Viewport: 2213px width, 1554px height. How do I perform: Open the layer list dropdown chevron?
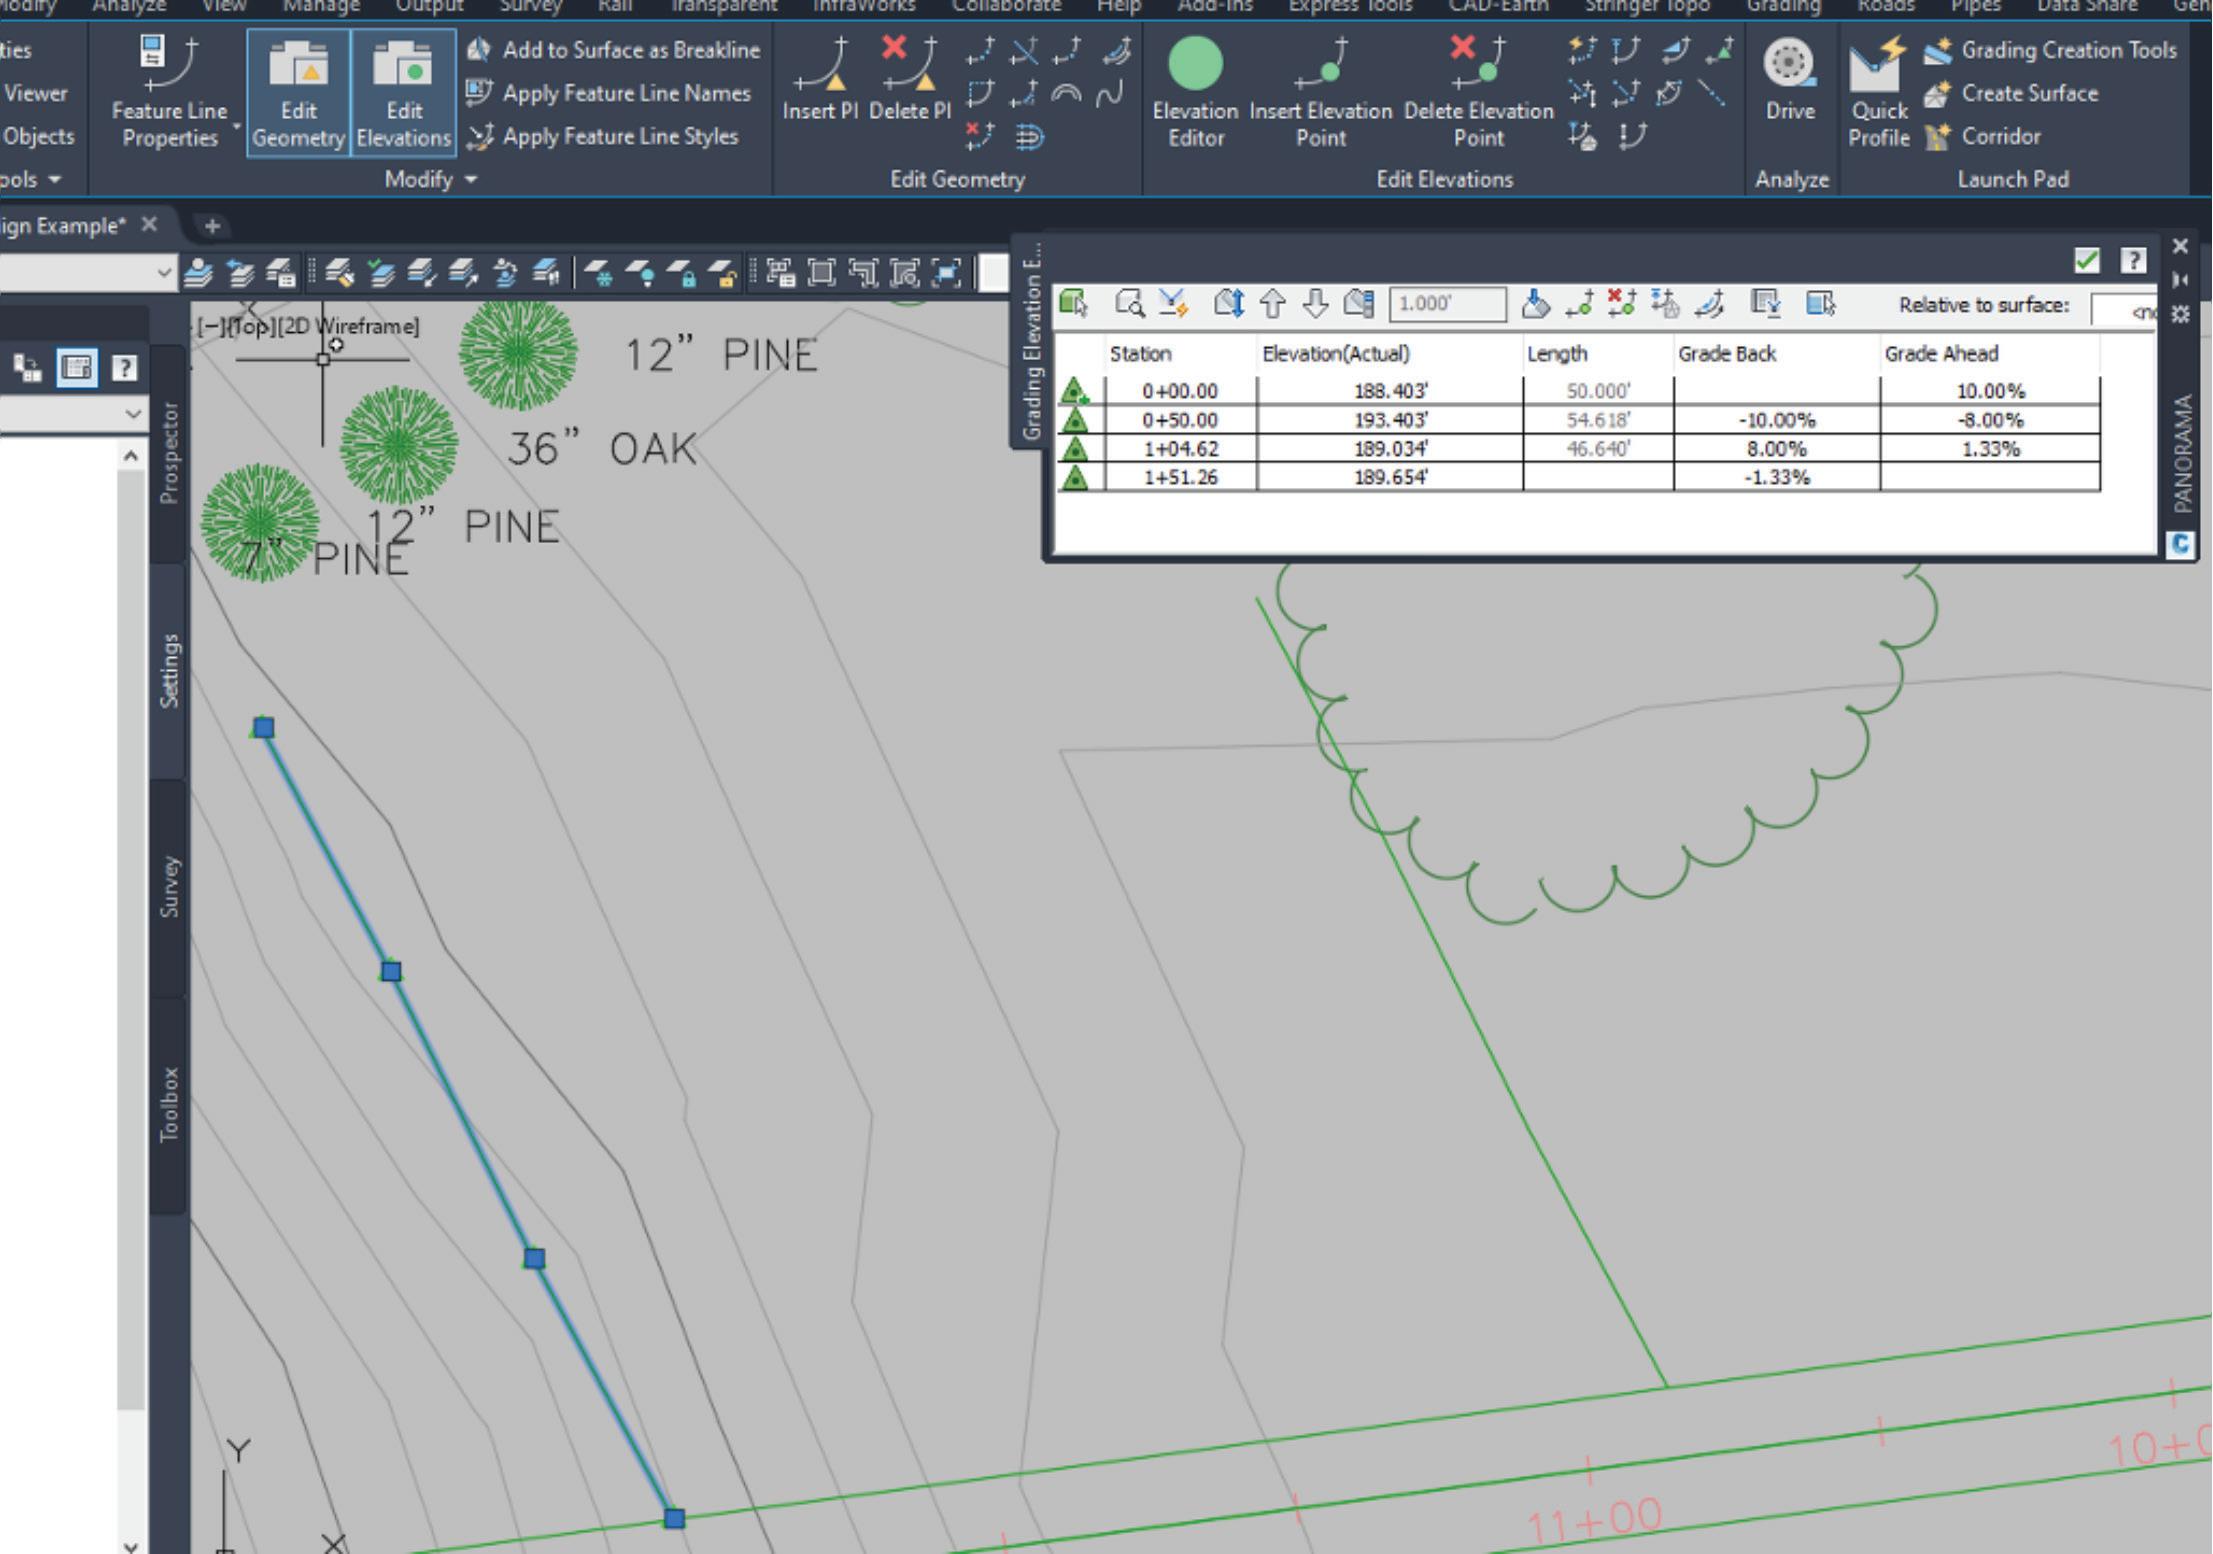point(164,272)
